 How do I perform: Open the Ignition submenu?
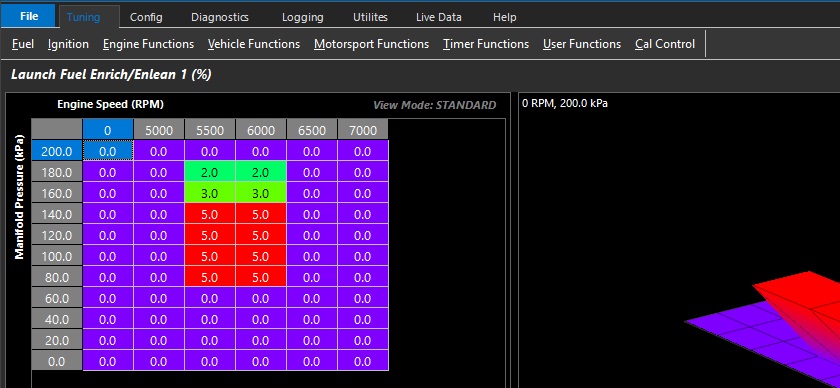coord(68,44)
